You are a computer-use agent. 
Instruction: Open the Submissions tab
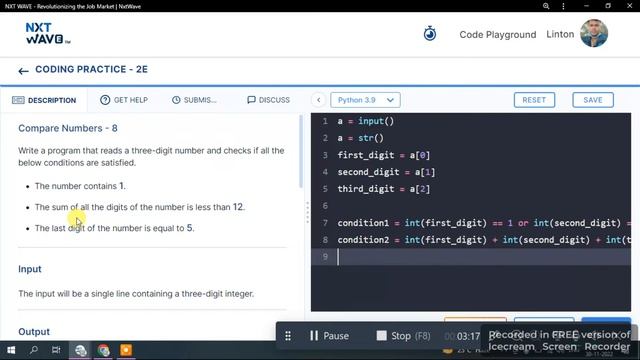click(x=194, y=100)
